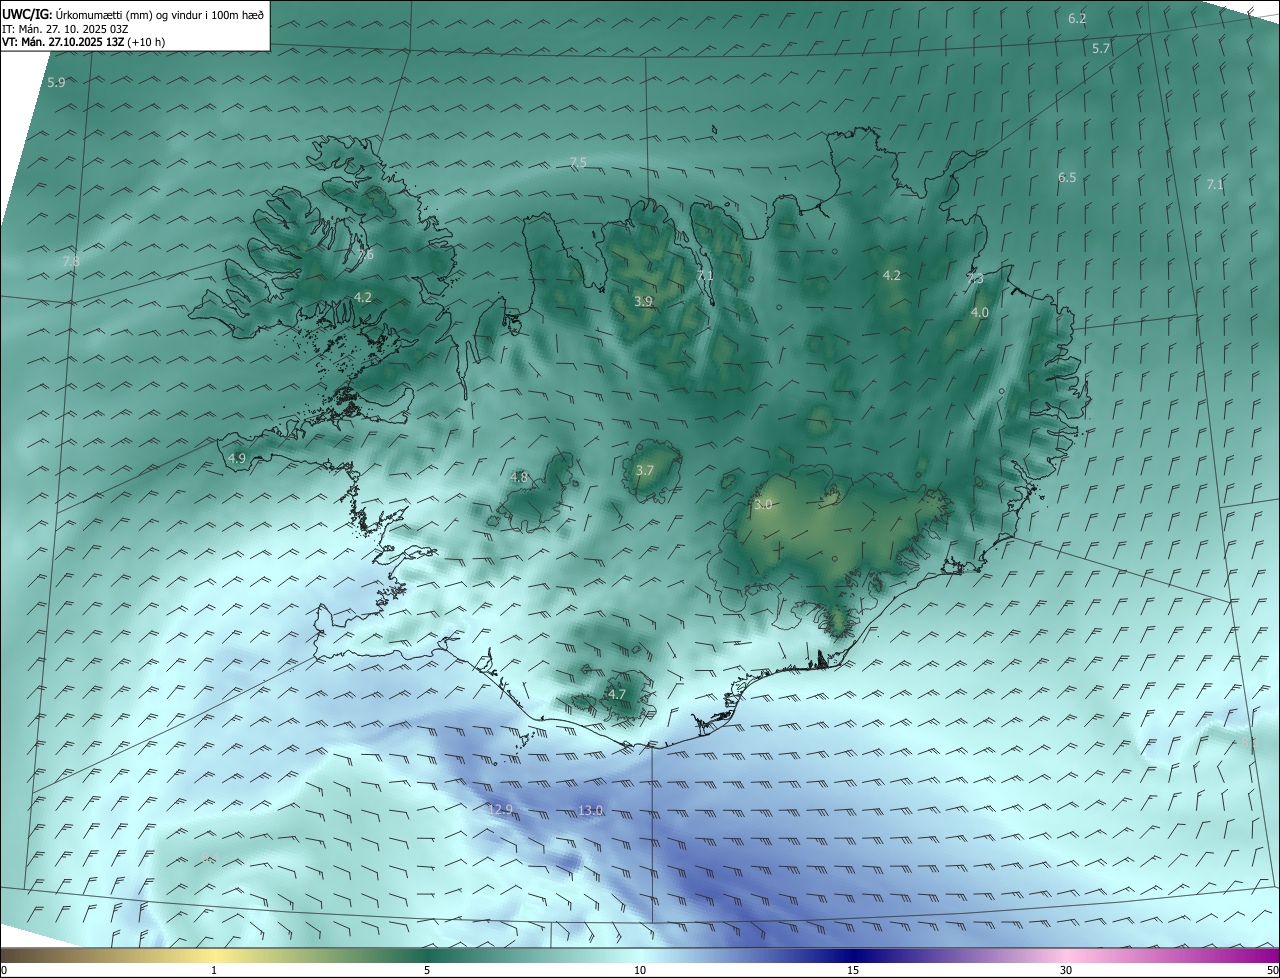Click the 7.3 value in northeast Iceland
The width and height of the screenshot is (1280, 978).
click(975, 278)
